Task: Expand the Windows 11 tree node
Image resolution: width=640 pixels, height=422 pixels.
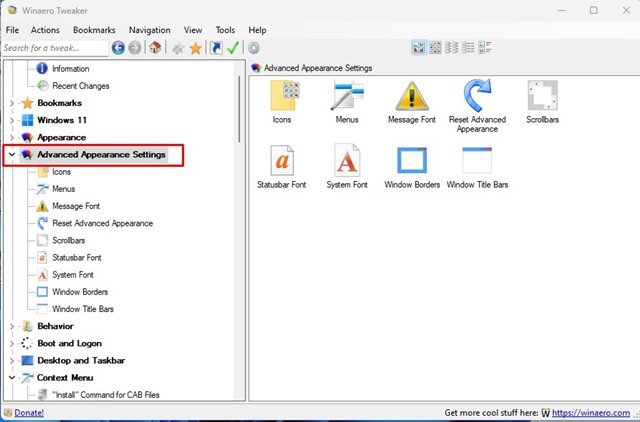Action: coord(12,120)
